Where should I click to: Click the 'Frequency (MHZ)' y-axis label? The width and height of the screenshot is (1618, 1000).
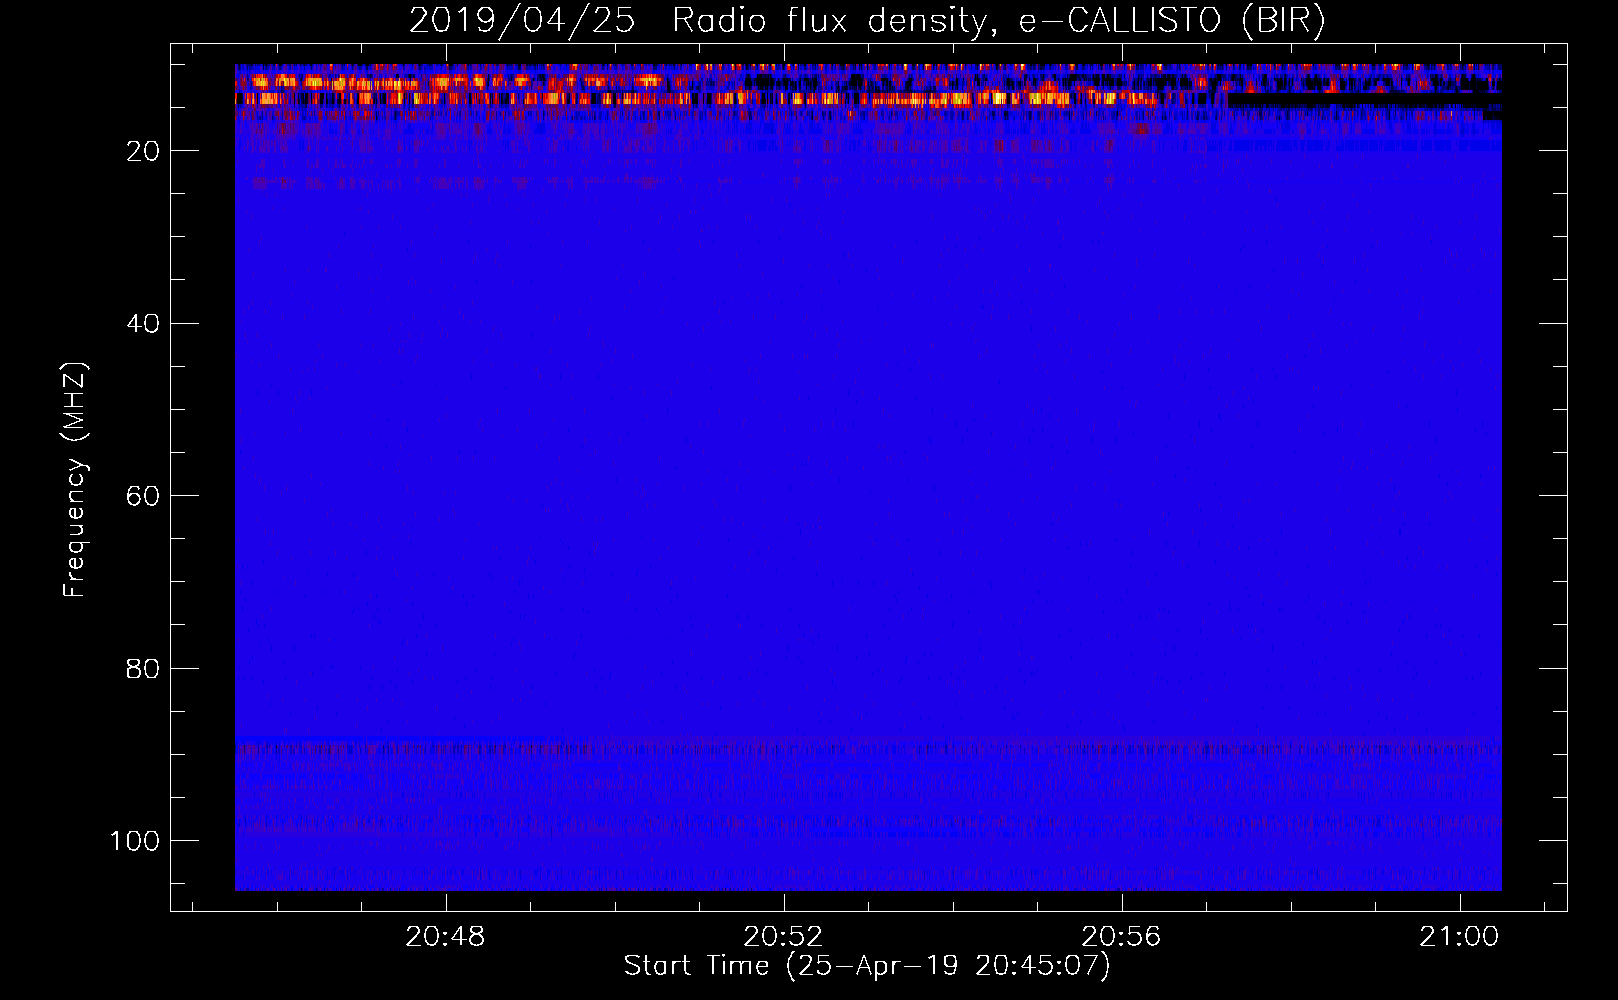click(75, 479)
